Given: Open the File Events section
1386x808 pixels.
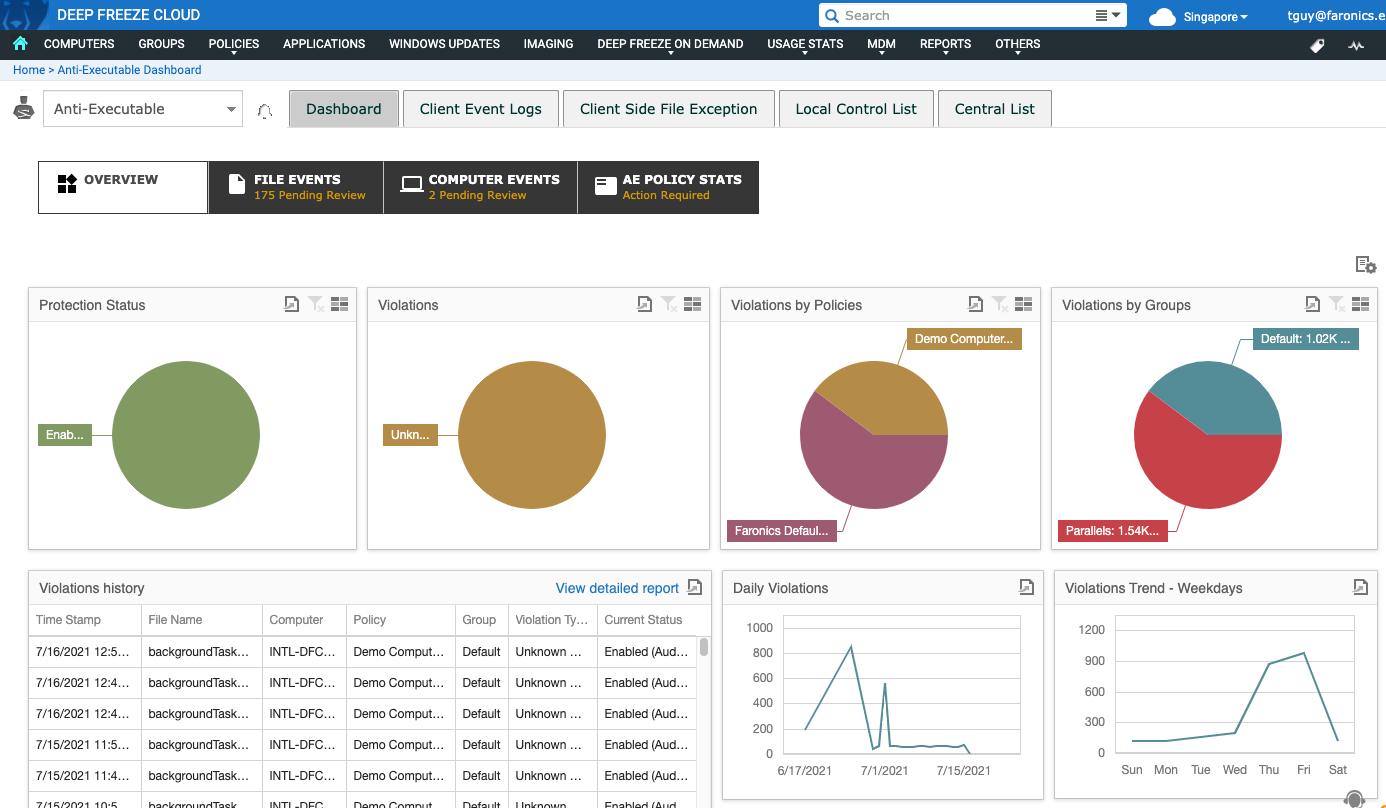Looking at the screenshot, I should [x=296, y=187].
